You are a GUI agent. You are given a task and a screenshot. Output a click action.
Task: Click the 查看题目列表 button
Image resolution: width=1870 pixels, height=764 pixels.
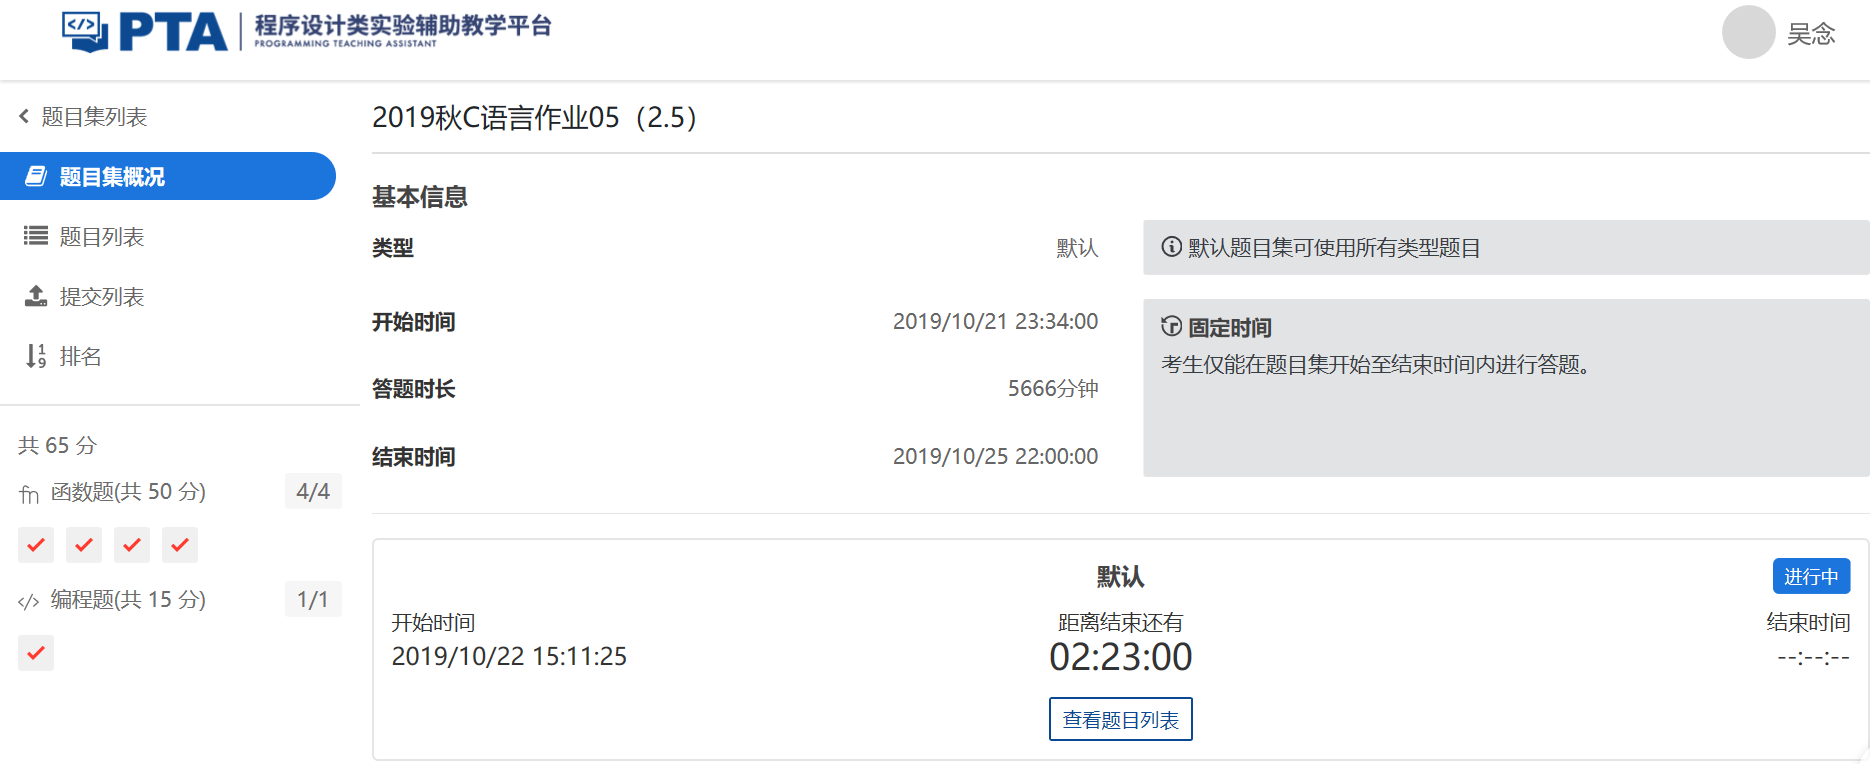[x=1120, y=719]
